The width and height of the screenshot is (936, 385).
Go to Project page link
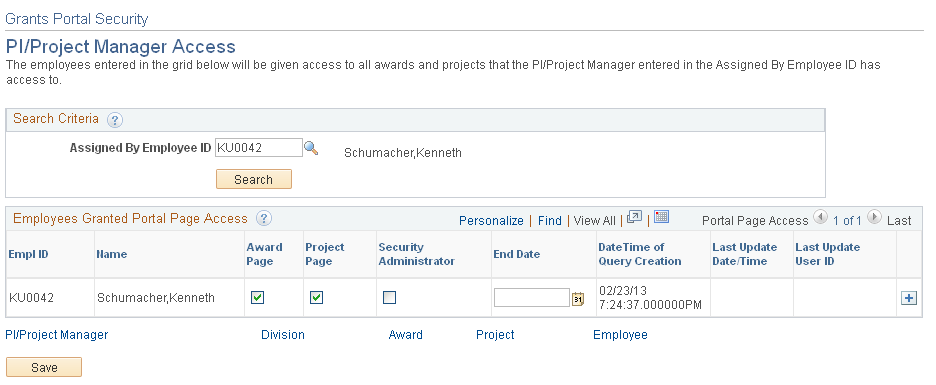pyautogui.click(x=495, y=335)
